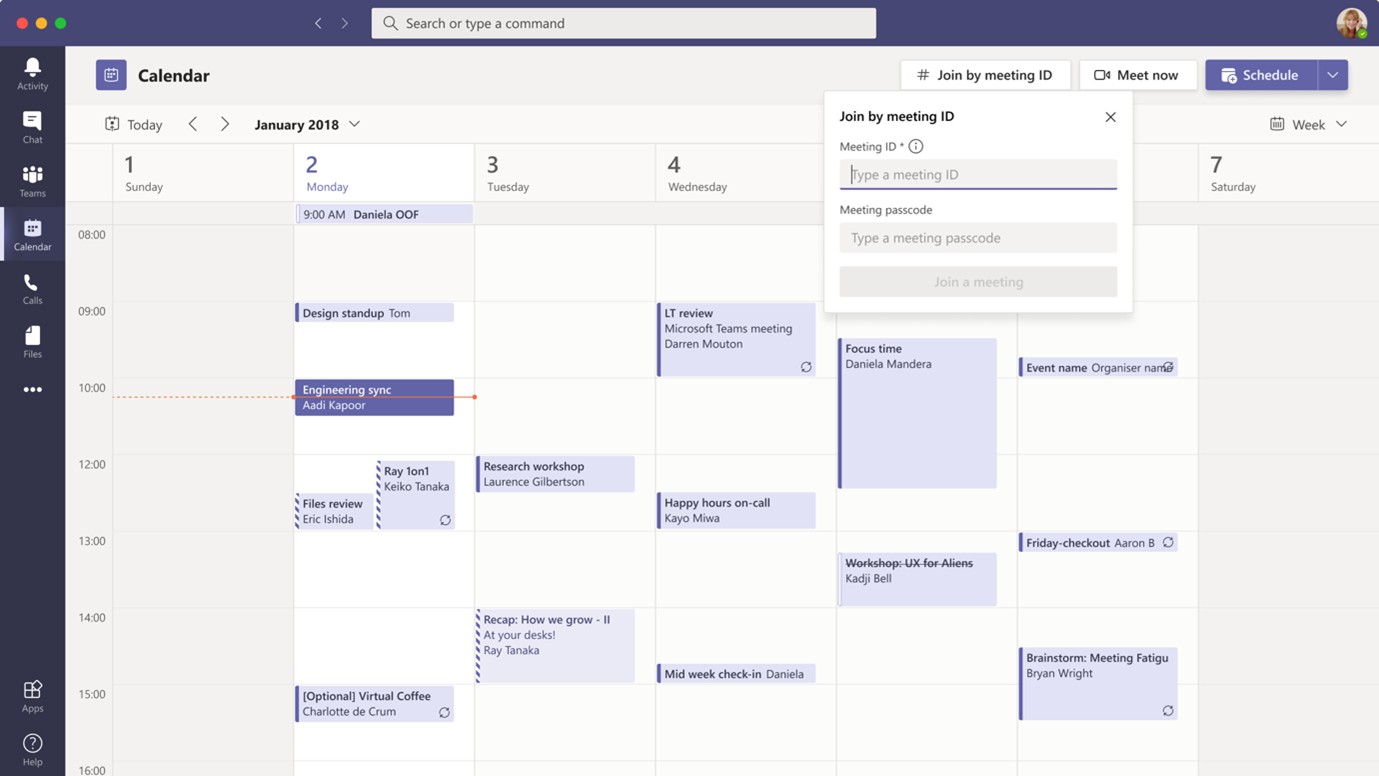
Task: Expand the Schedule button dropdown arrow
Action: 1333,74
